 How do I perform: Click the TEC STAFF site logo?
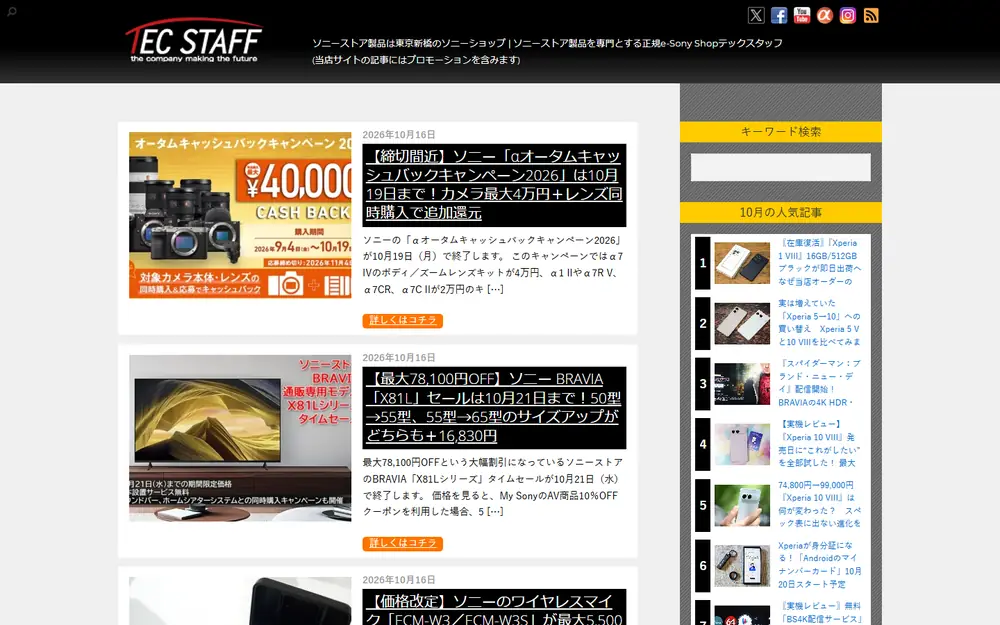click(194, 40)
